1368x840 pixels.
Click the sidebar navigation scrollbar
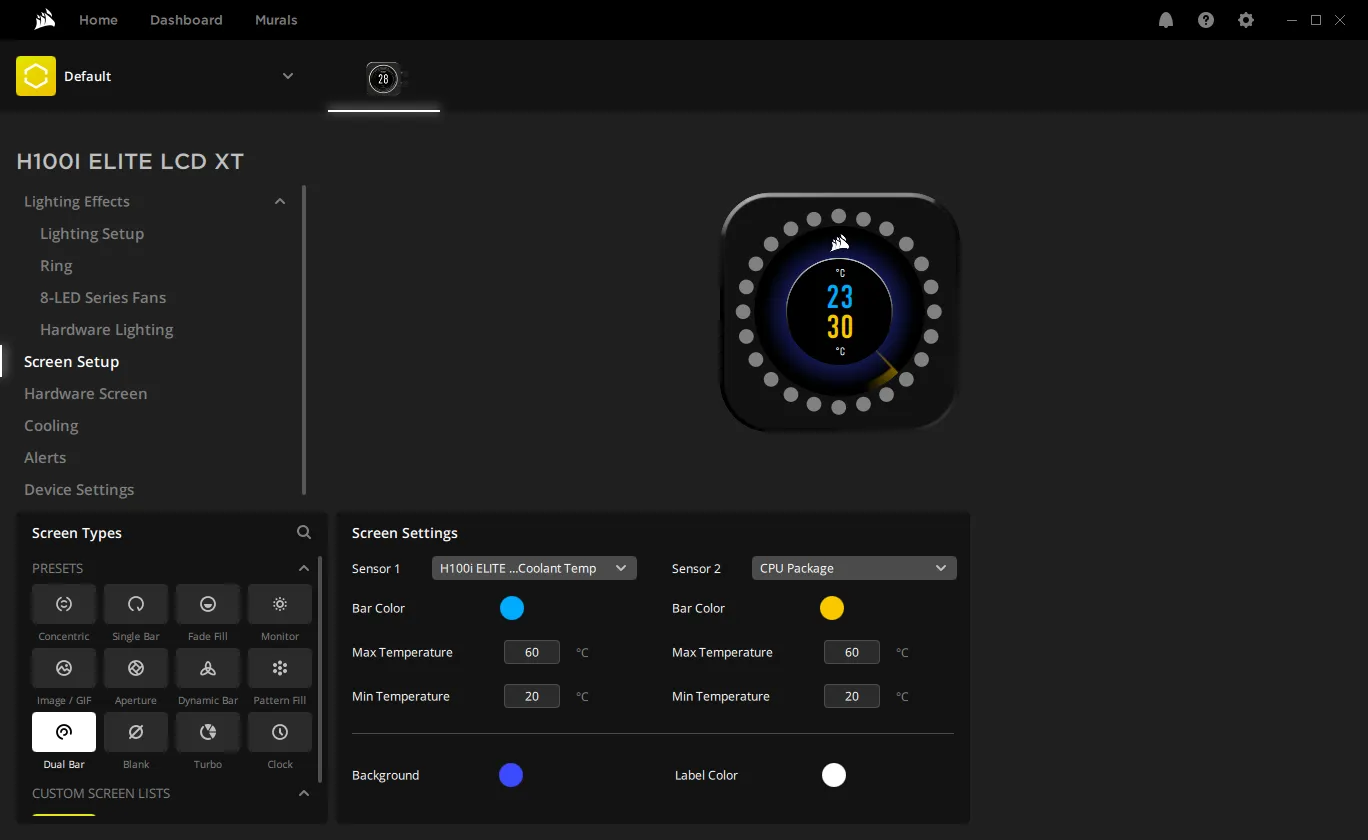[304, 340]
